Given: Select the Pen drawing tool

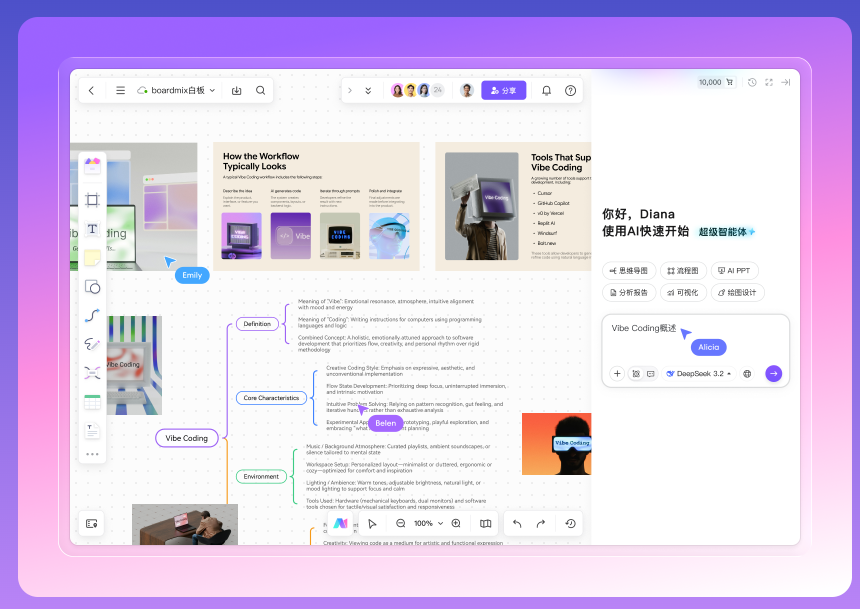Looking at the screenshot, I should click(x=92, y=344).
